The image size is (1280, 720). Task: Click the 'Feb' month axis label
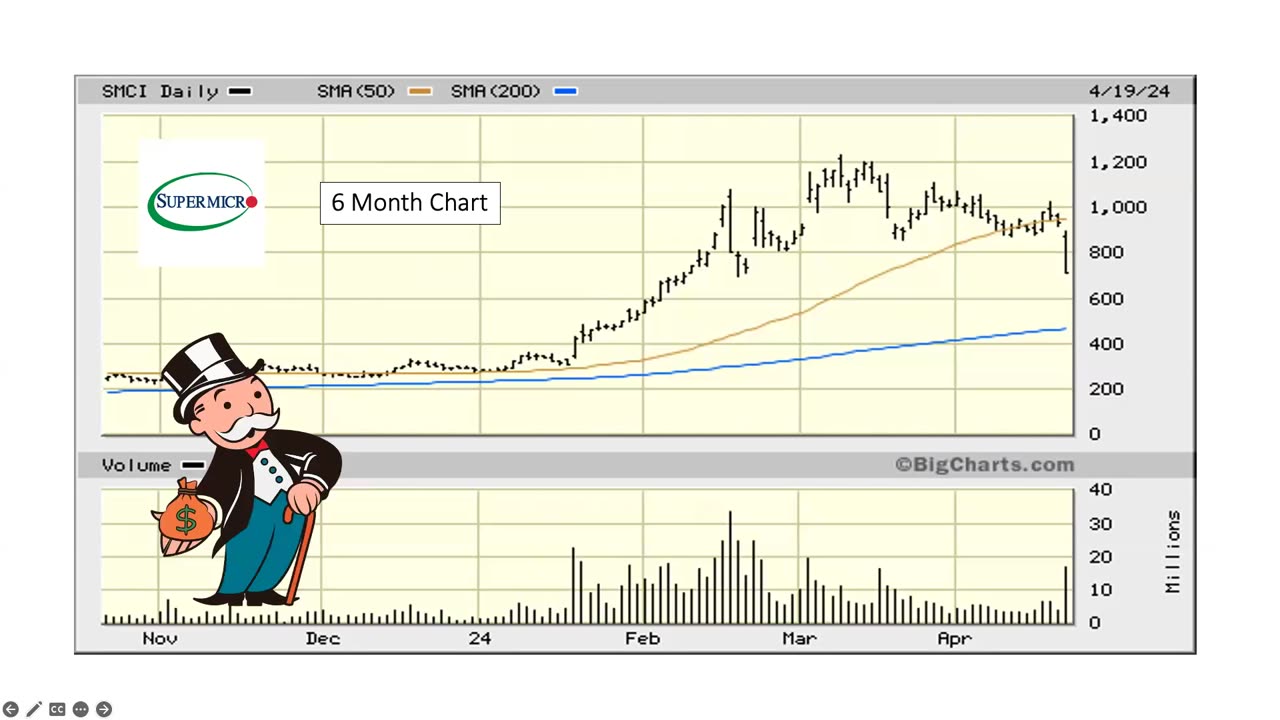pyautogui.click(x=642, y=638)
